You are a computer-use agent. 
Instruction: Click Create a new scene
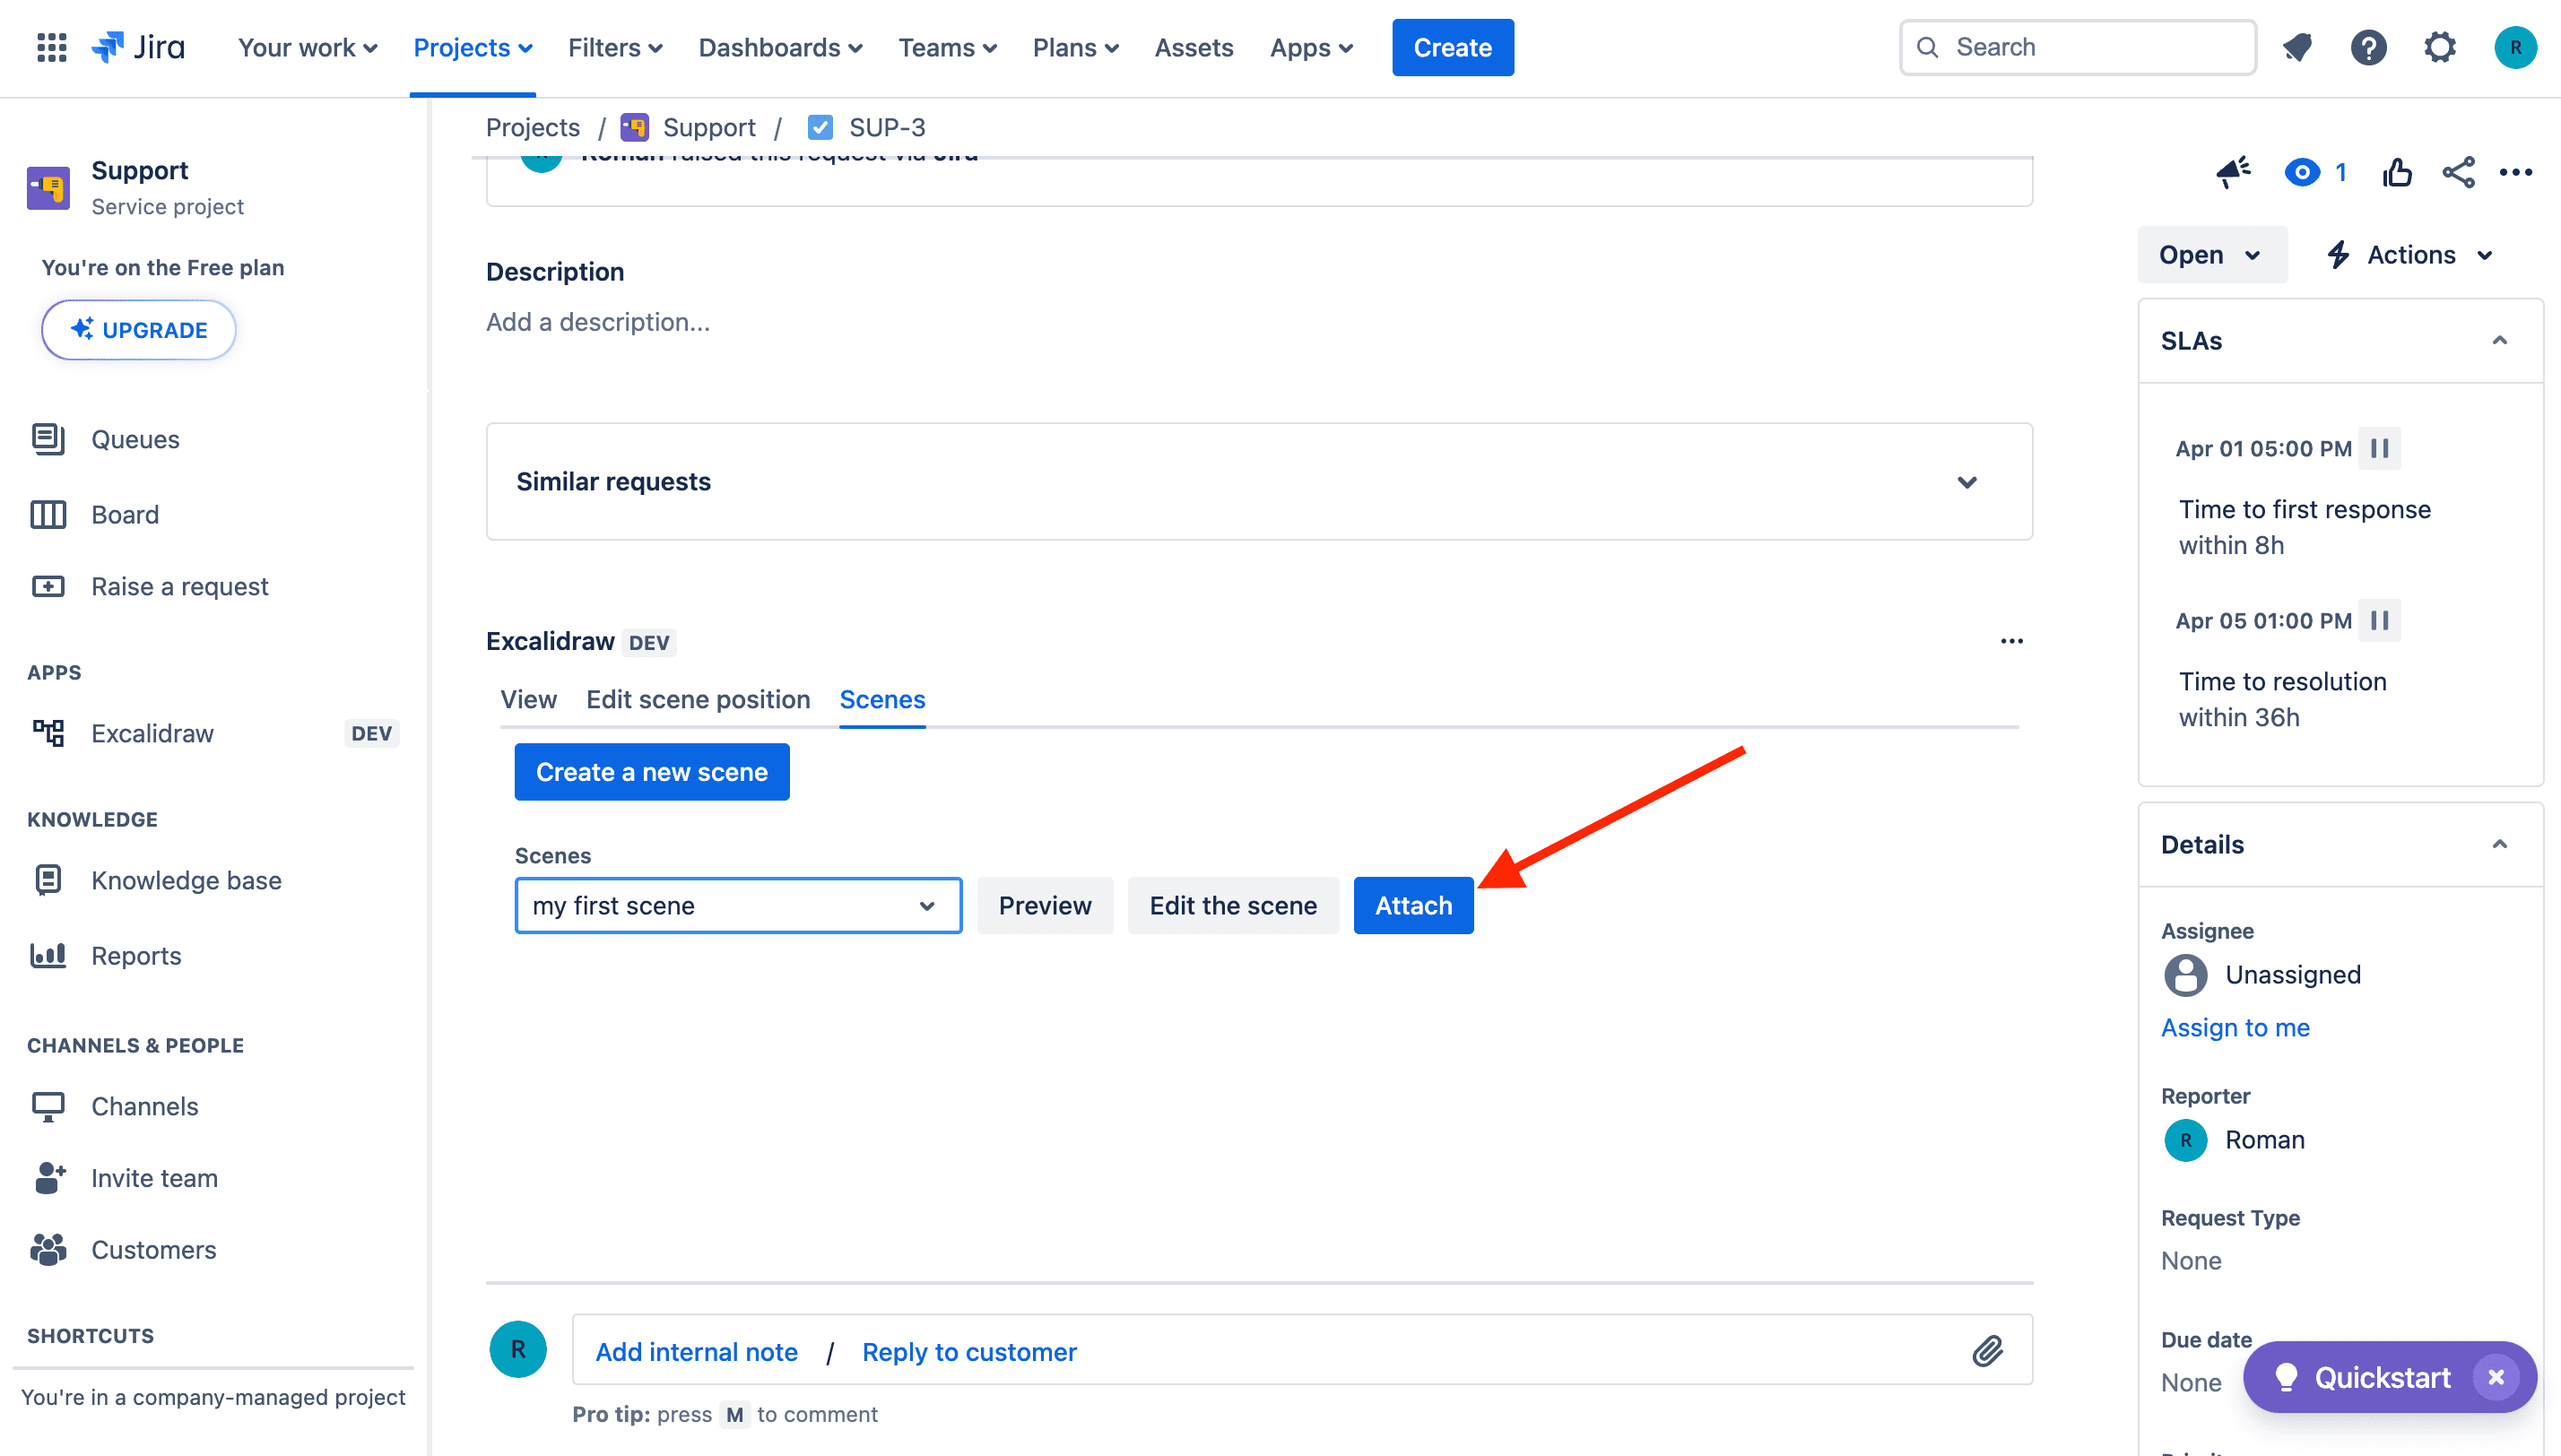(651, 771)
